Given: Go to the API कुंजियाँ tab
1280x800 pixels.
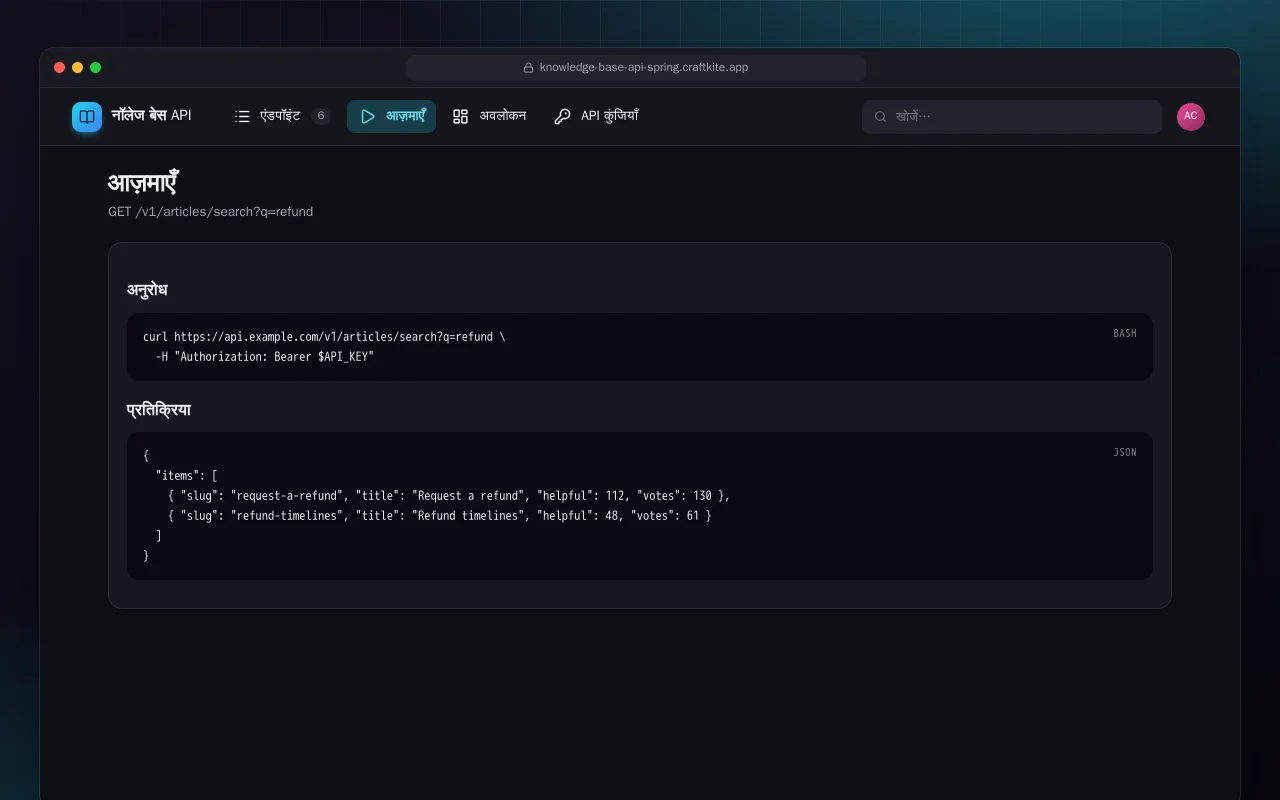Looking at the screenshot, I should (x=596, y=116).
